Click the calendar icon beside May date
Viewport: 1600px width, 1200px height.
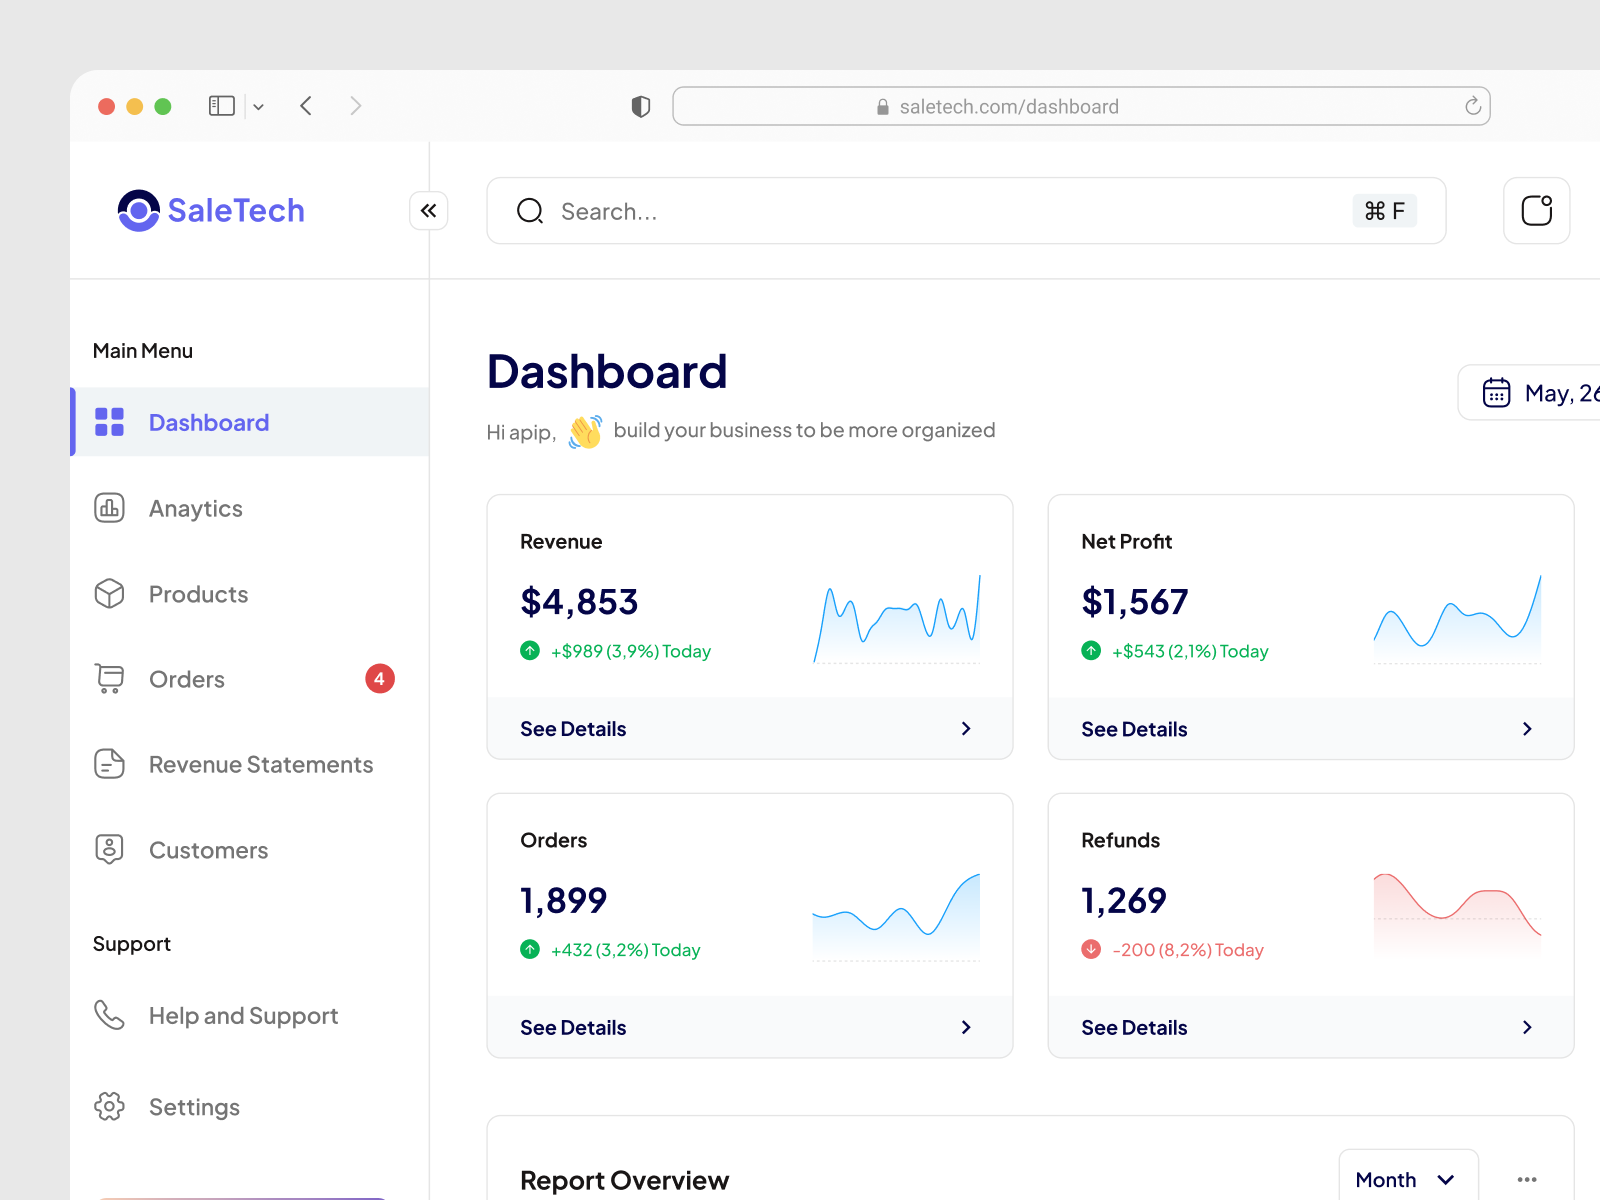(x=1496, y=393)
